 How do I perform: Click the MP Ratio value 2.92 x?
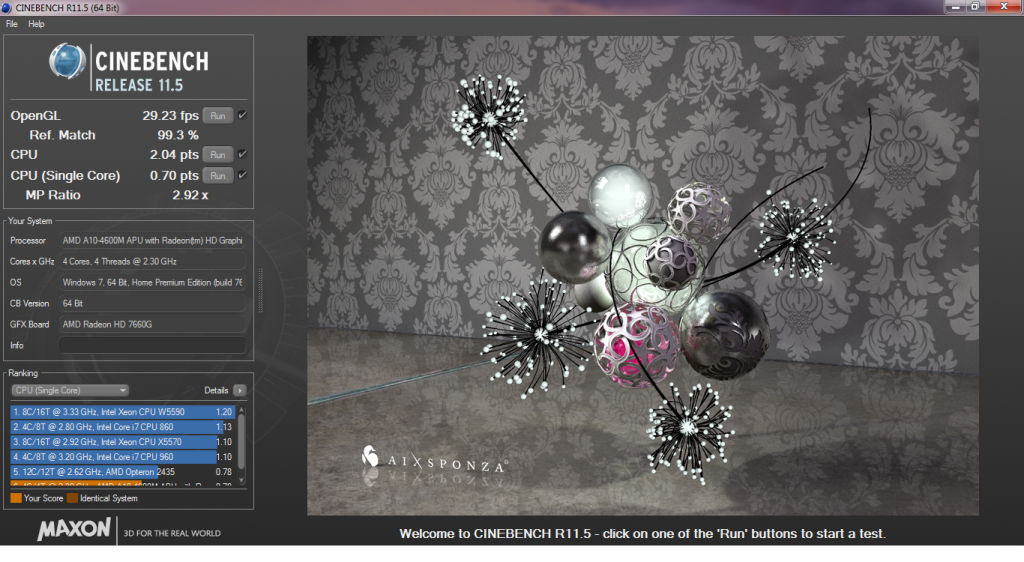click(190, 195)
